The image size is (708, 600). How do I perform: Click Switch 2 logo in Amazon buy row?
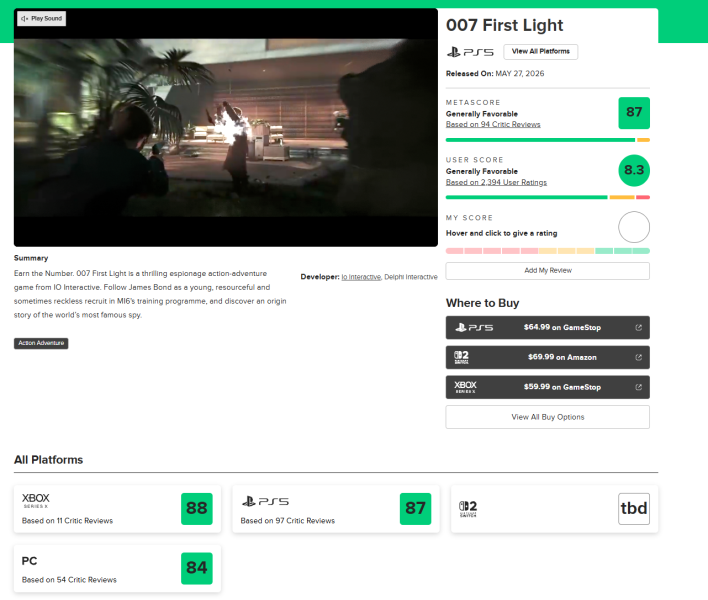click(x=461, y=357)
